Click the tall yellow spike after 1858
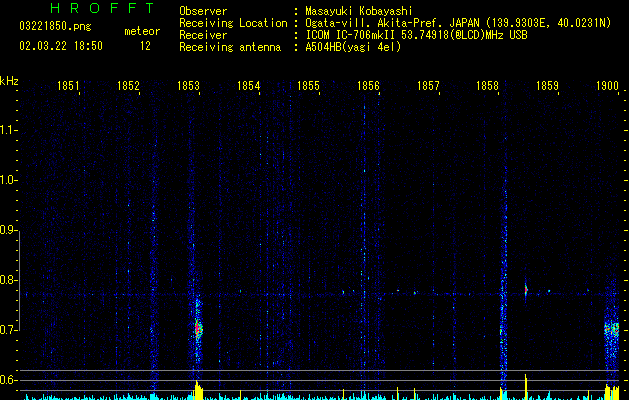Viewport: 629px width, 400px height. [526, 387]
